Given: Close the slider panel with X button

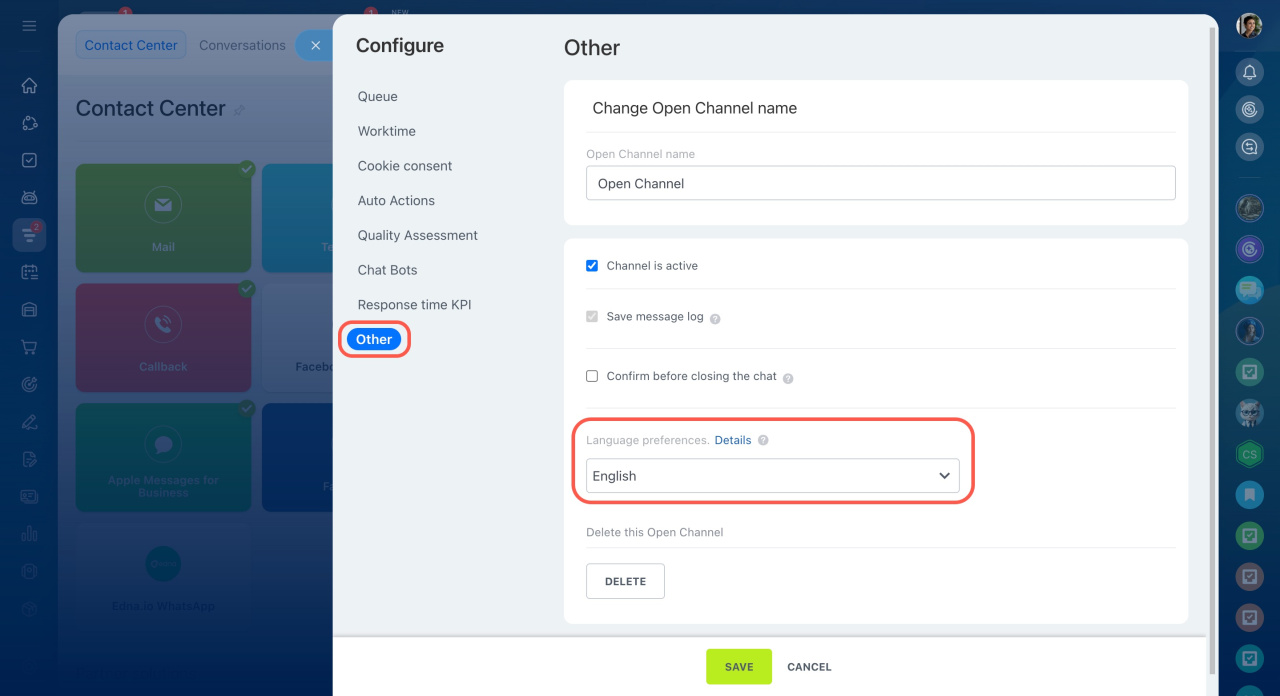Looking at the screenshot, I should [315, 45].
